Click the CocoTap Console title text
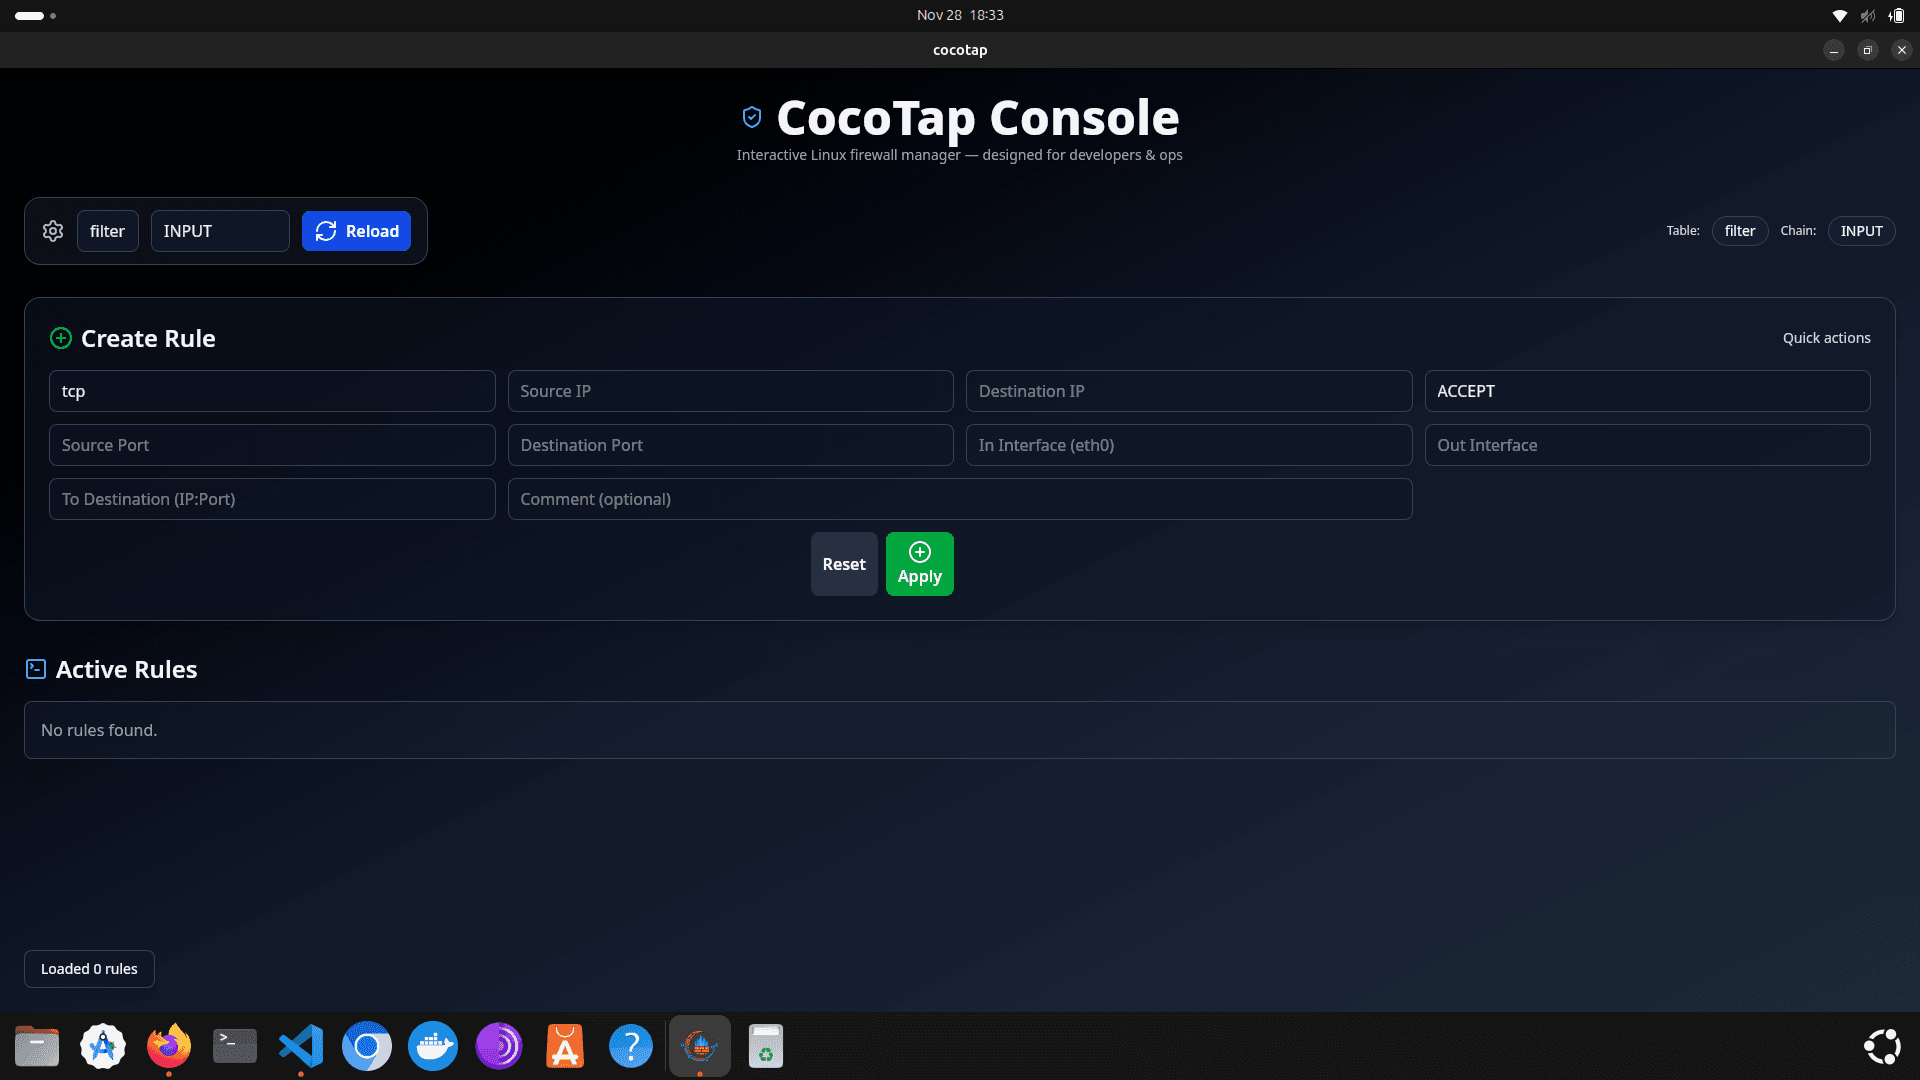1920x1080 pixels. point(978,118)
